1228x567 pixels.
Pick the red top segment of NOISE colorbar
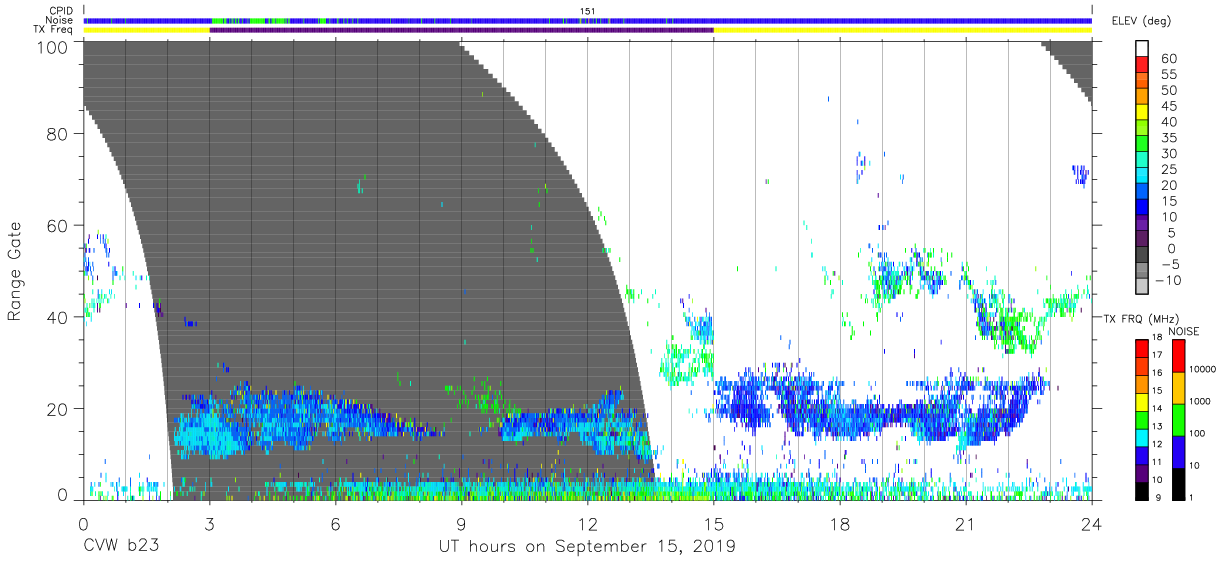click(x=1178, y=355)
